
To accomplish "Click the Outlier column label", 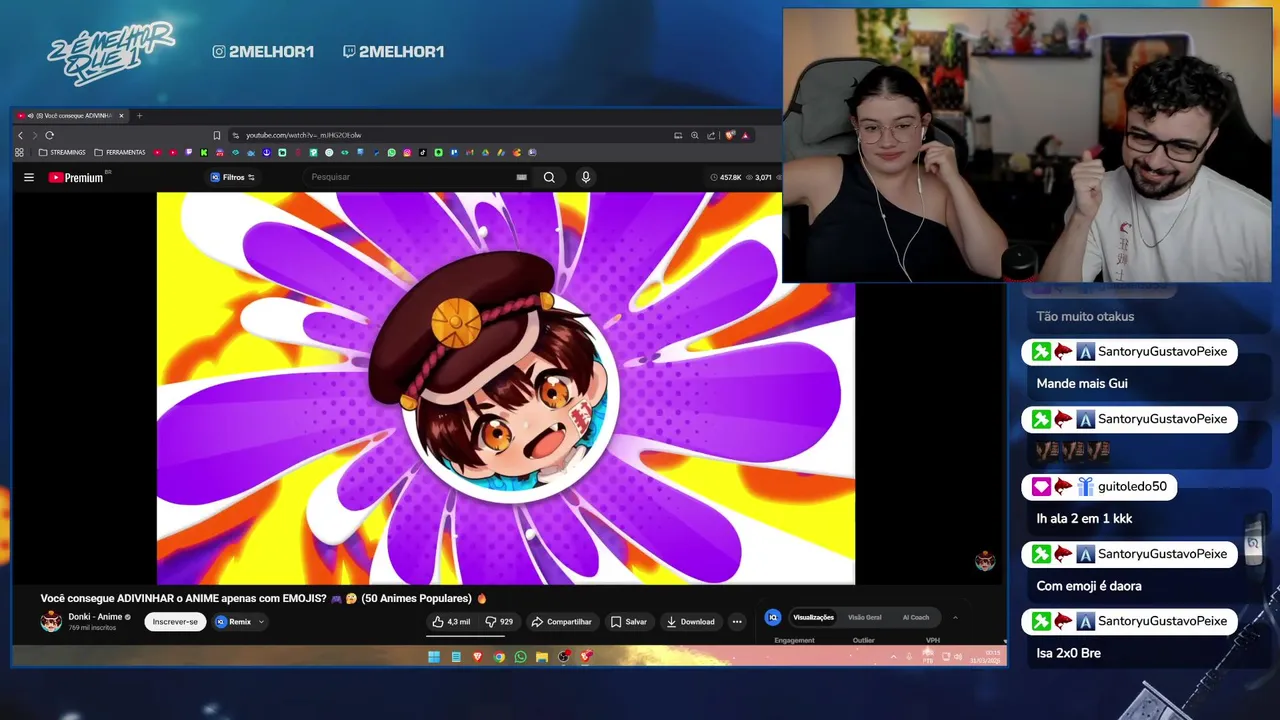I will [863, 640].
